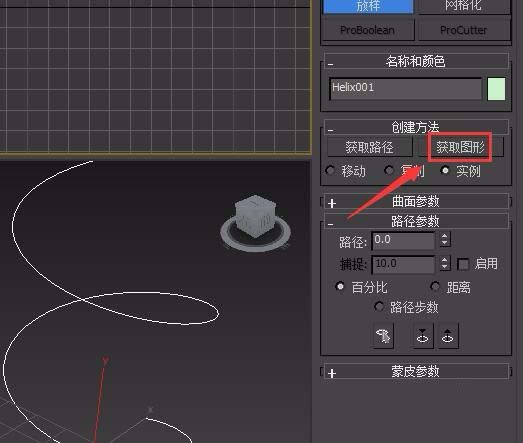523x443 pixels.
Task: Click the 捕捉 value field showing 10.0
Action: tap(403, 265)
